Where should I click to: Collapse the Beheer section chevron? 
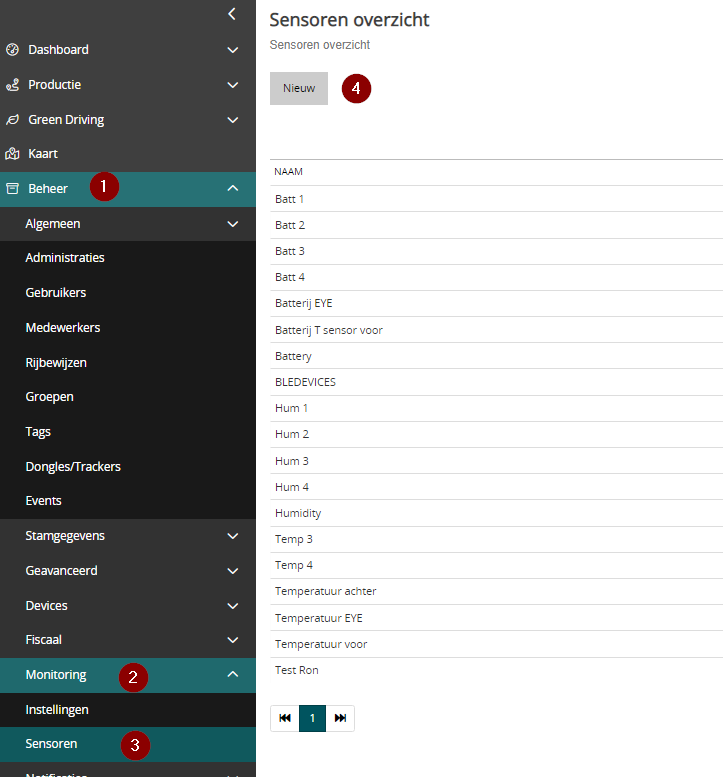click(232, 188)
